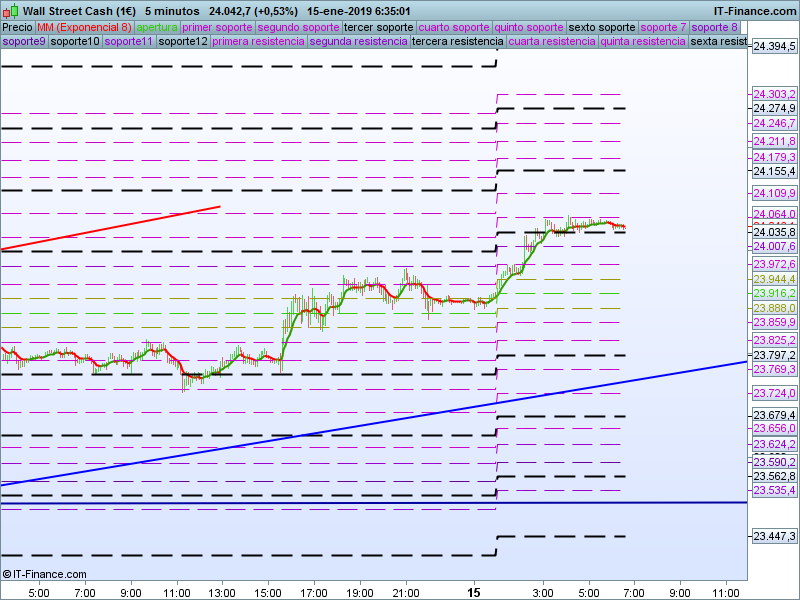This screenshot has width=800, height=600.
Task: Click the 24.246,7 price label
Action: tap(774, 123)
